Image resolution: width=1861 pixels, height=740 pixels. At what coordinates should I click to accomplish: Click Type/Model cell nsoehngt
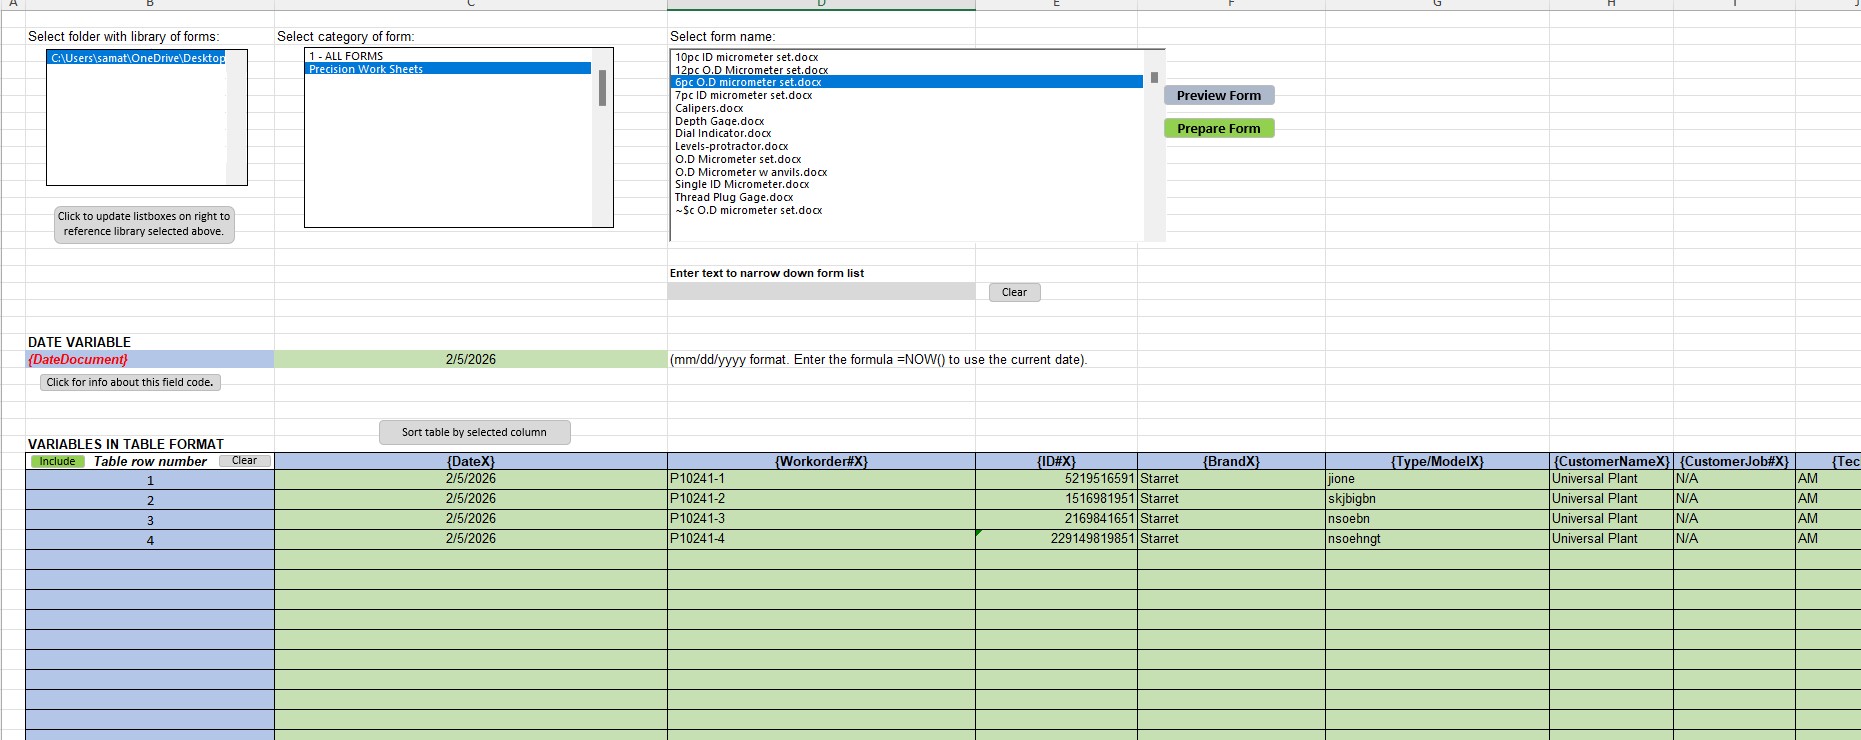(1437, 539)
